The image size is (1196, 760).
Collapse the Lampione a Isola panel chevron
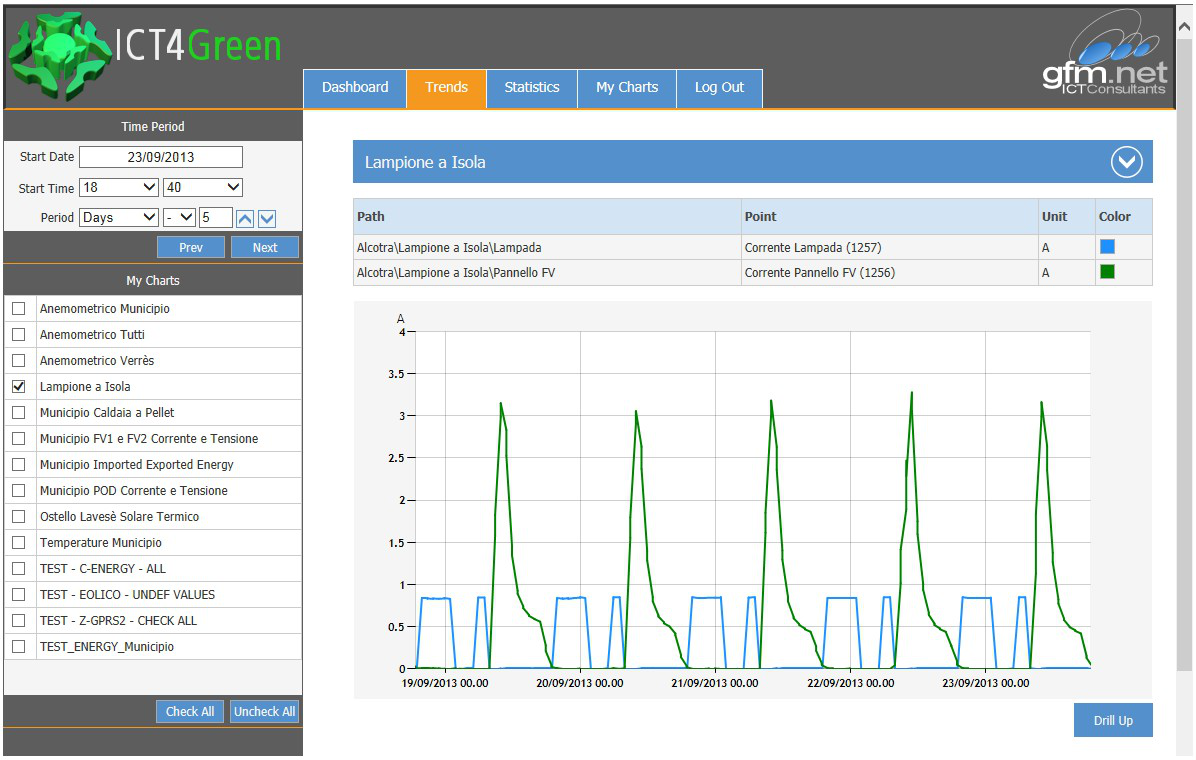point(1126,162)
